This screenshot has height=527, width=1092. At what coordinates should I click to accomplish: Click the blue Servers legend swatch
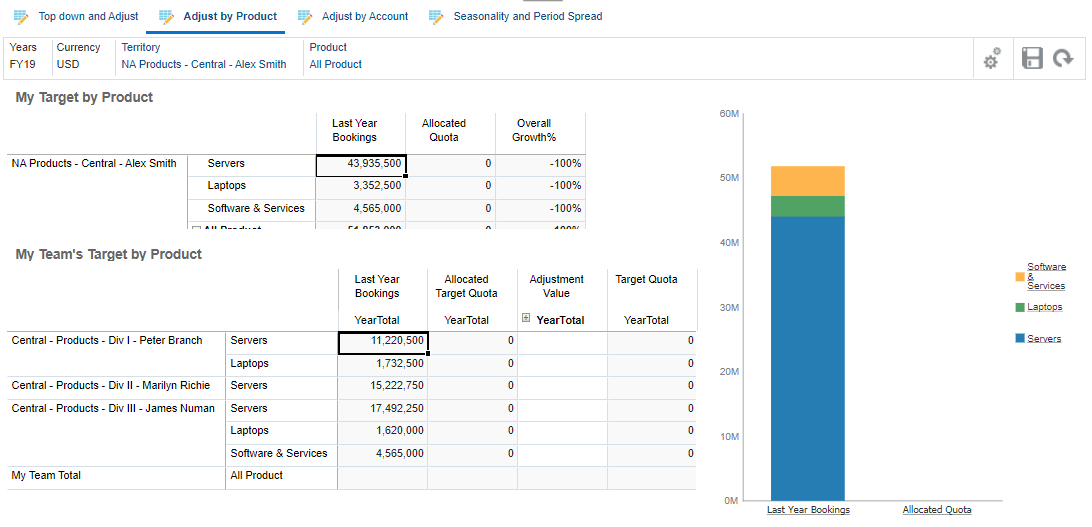[1020, 339]
